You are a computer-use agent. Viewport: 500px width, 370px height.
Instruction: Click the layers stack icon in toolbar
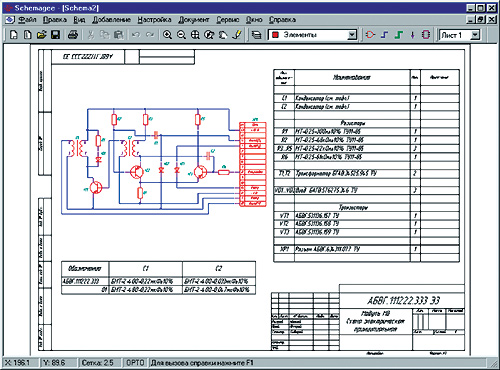(x=256, y=35)
